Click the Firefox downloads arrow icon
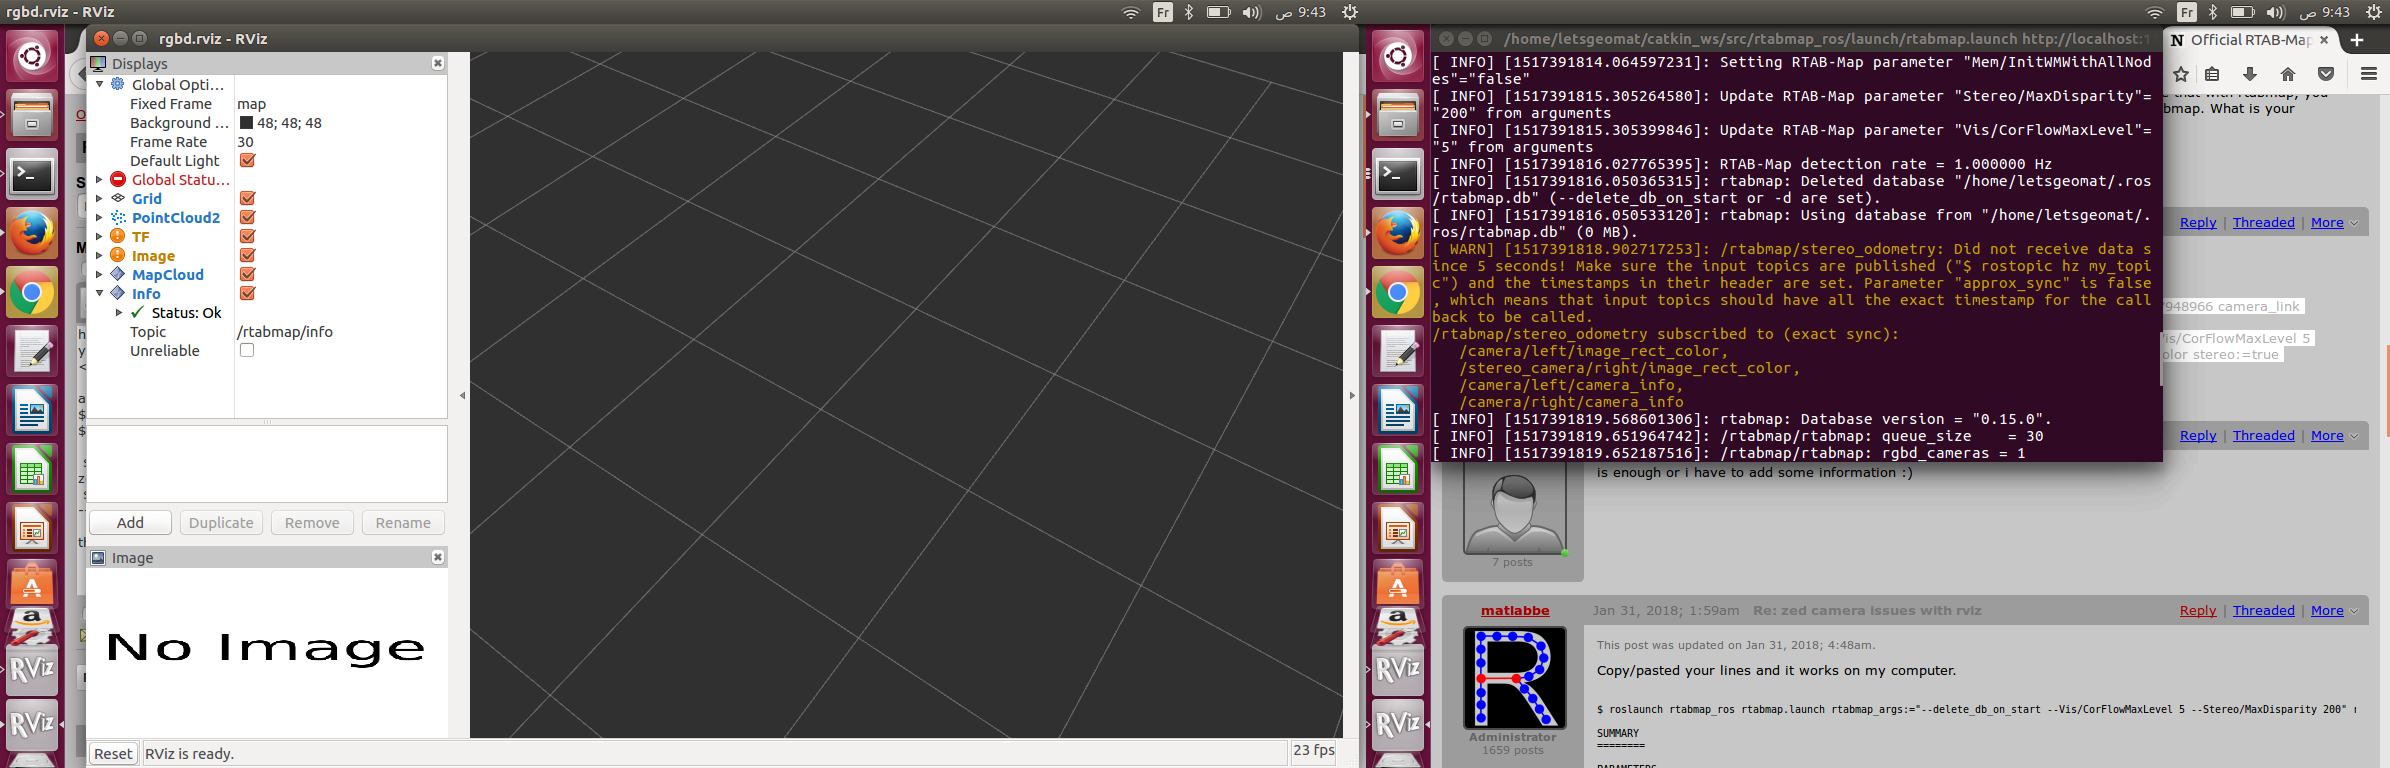This screenshot has height=768, width=2390. (x=2250, y=74)
